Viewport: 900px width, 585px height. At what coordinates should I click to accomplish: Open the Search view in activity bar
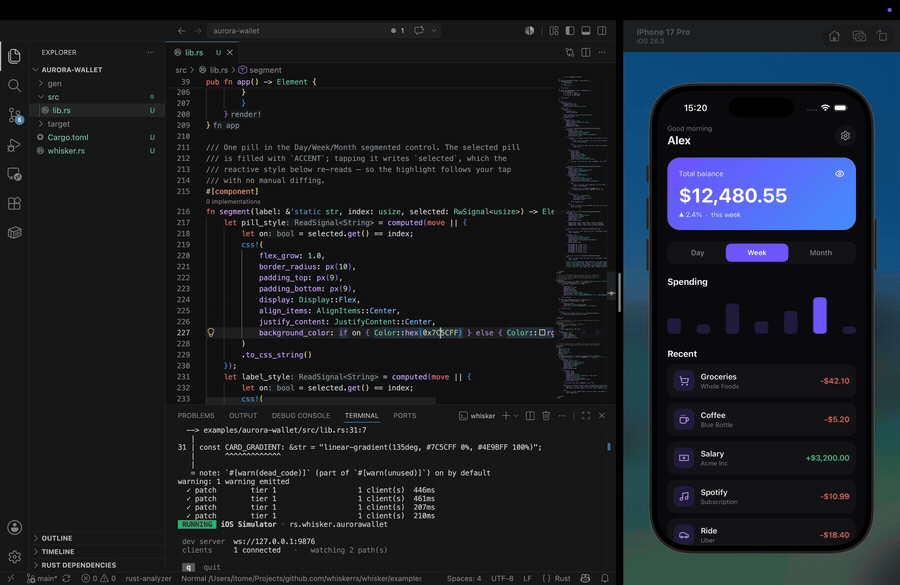14,86
